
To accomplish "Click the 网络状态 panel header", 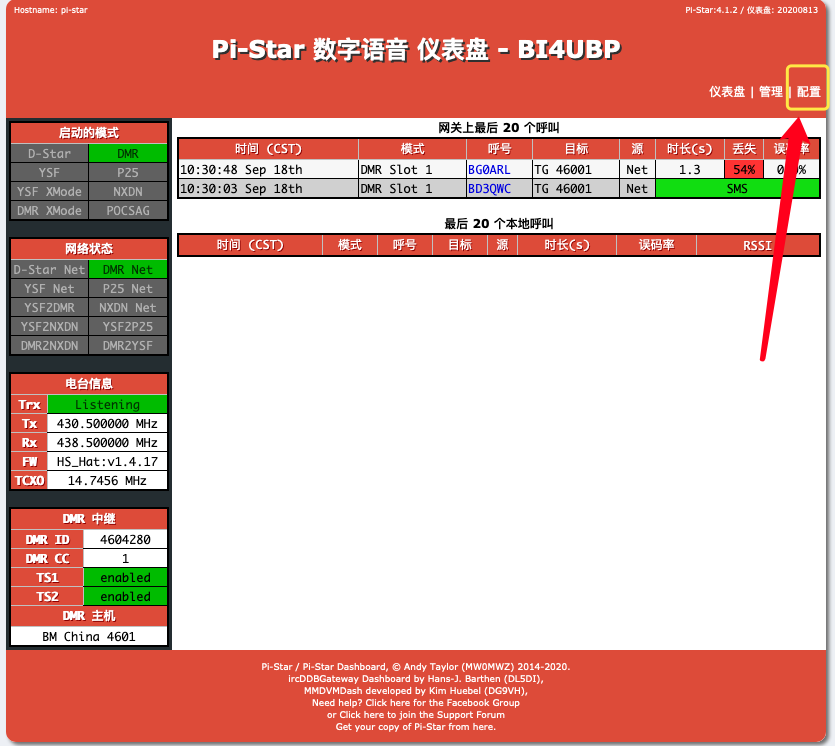I will (89, 249).
